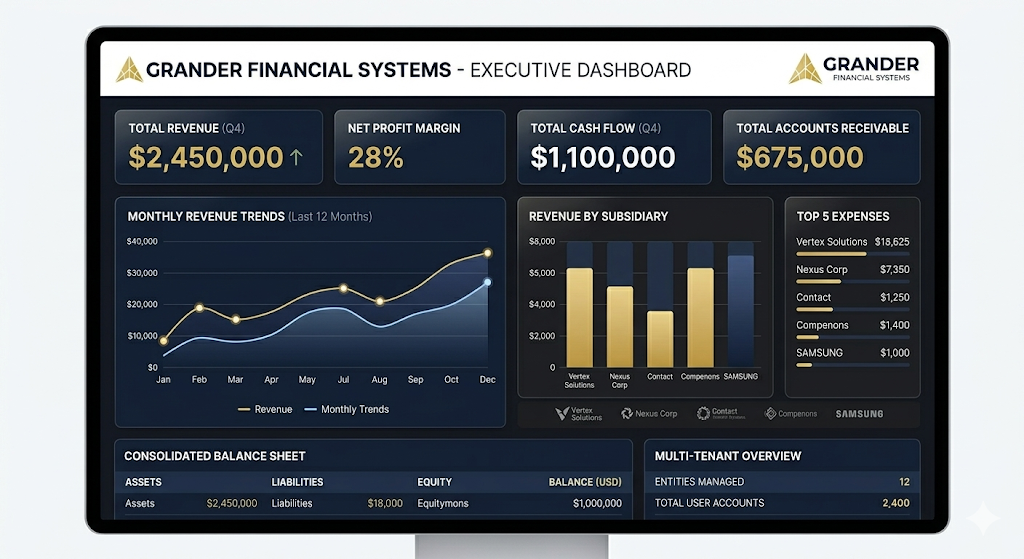Open the Total Accounts Receivable card
The height and width of the screenshot is (559, 1024).
pos(821,147)
